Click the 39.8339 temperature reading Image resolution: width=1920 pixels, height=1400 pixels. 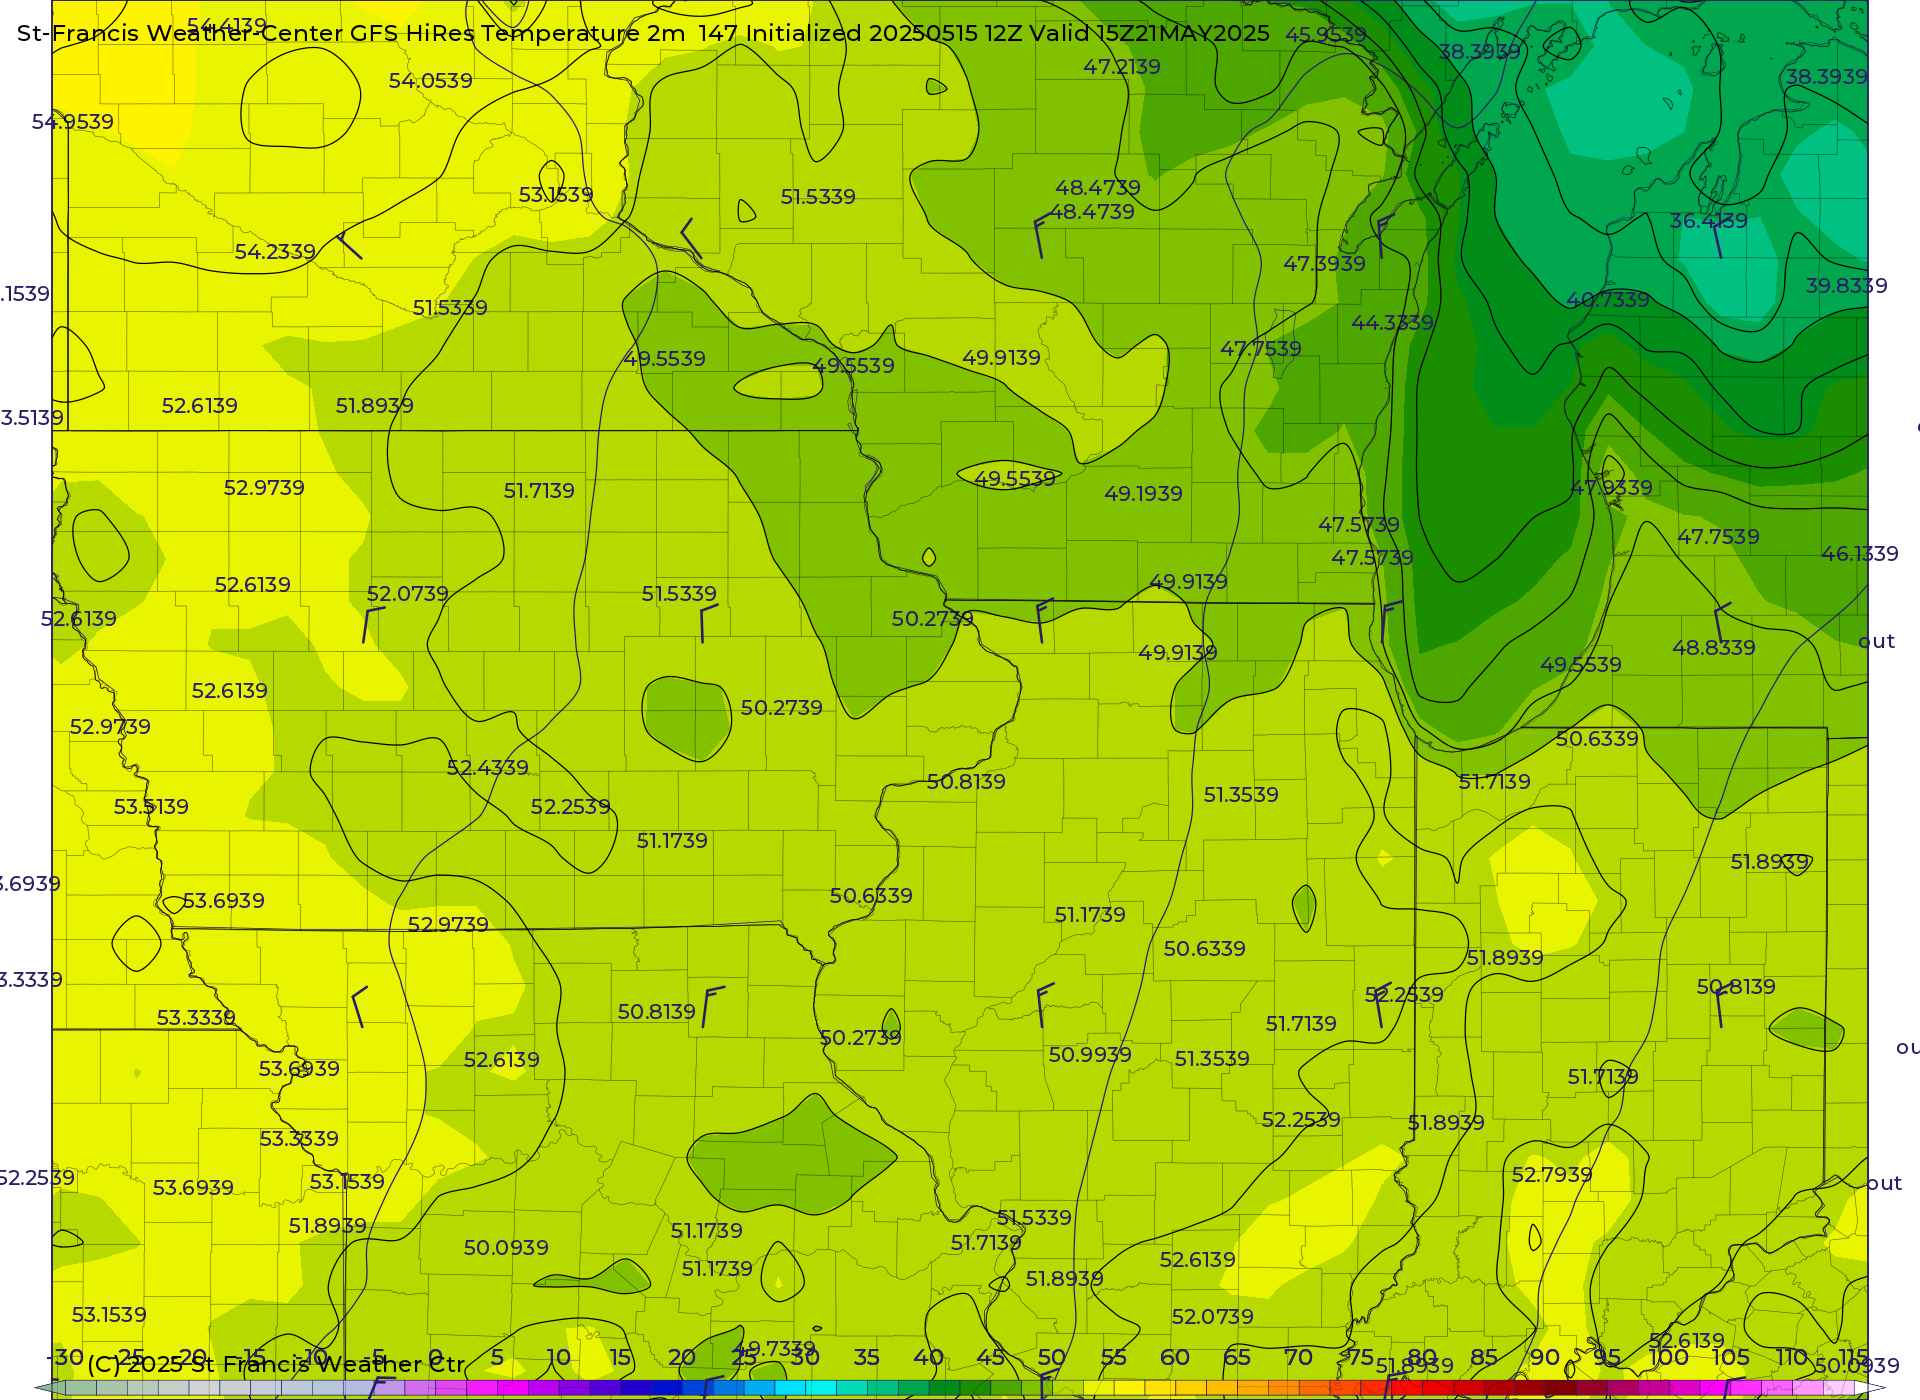tap(1847, 286)
